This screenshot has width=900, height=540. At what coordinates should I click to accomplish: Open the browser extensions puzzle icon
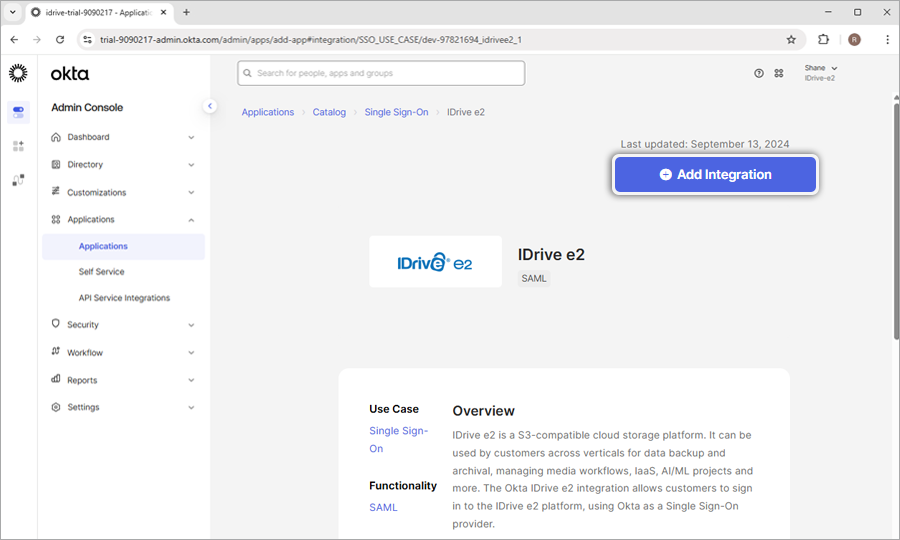[823, 40]
